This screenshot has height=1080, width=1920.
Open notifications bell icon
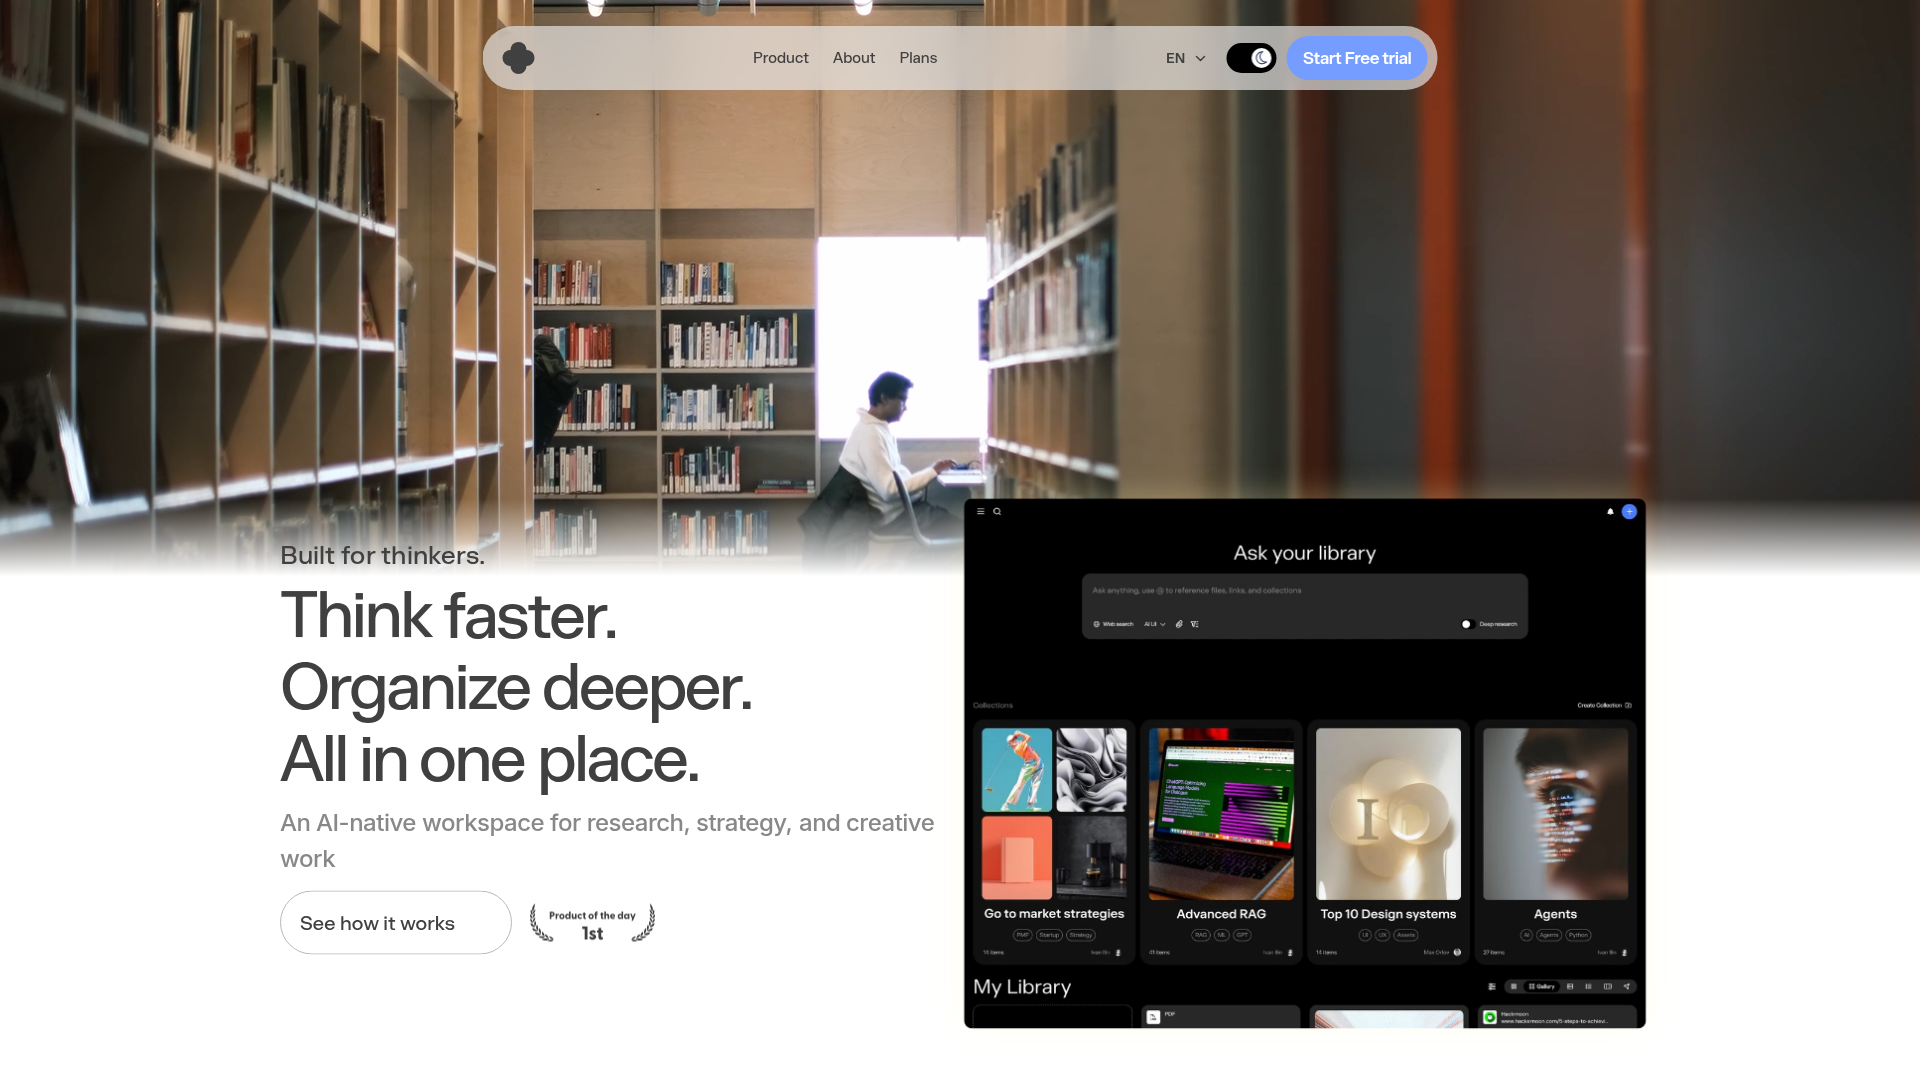tap(1610, 511)
